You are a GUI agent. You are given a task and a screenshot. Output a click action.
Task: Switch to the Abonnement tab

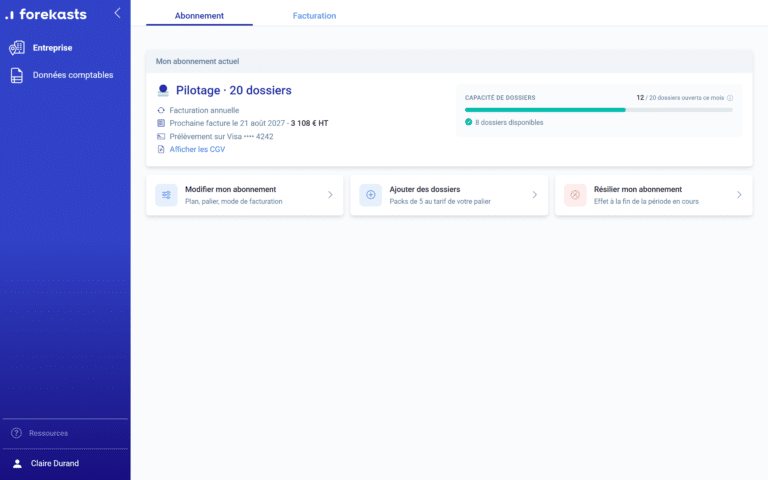pos(199,16)
